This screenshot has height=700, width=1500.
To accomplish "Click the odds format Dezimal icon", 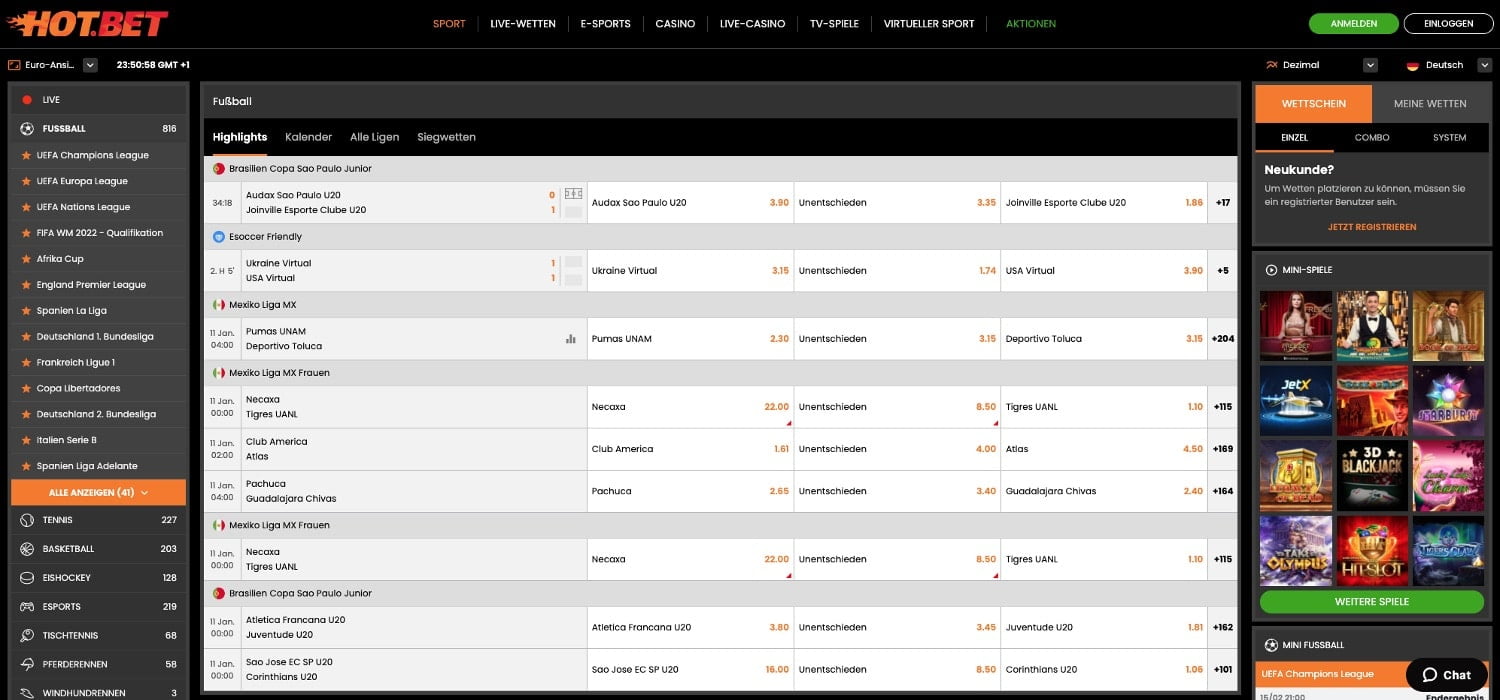I will [x=1271, y=65].
